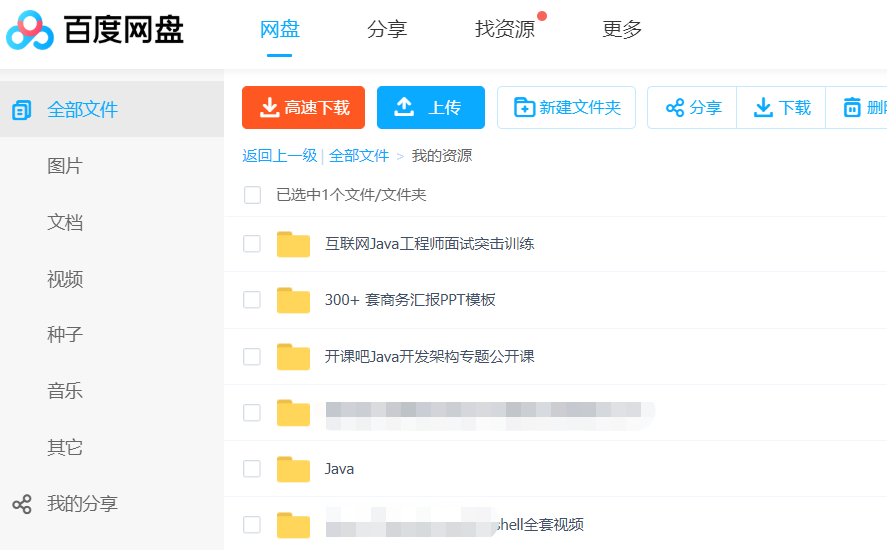Click the 下载 toolbar button
This screenshot has height=550, width=887.
pos(781,108)
